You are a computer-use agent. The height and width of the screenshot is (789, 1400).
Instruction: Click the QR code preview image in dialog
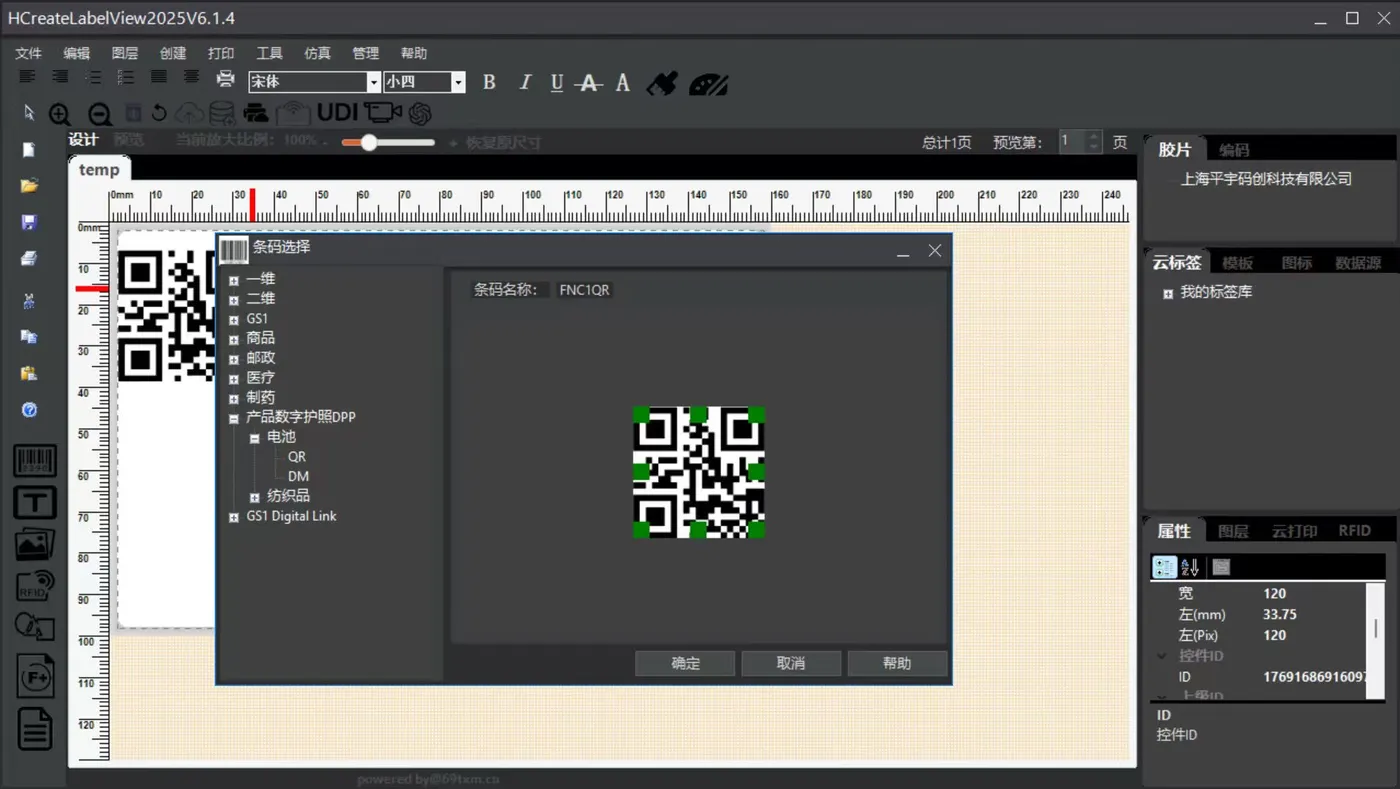[699, 472]
